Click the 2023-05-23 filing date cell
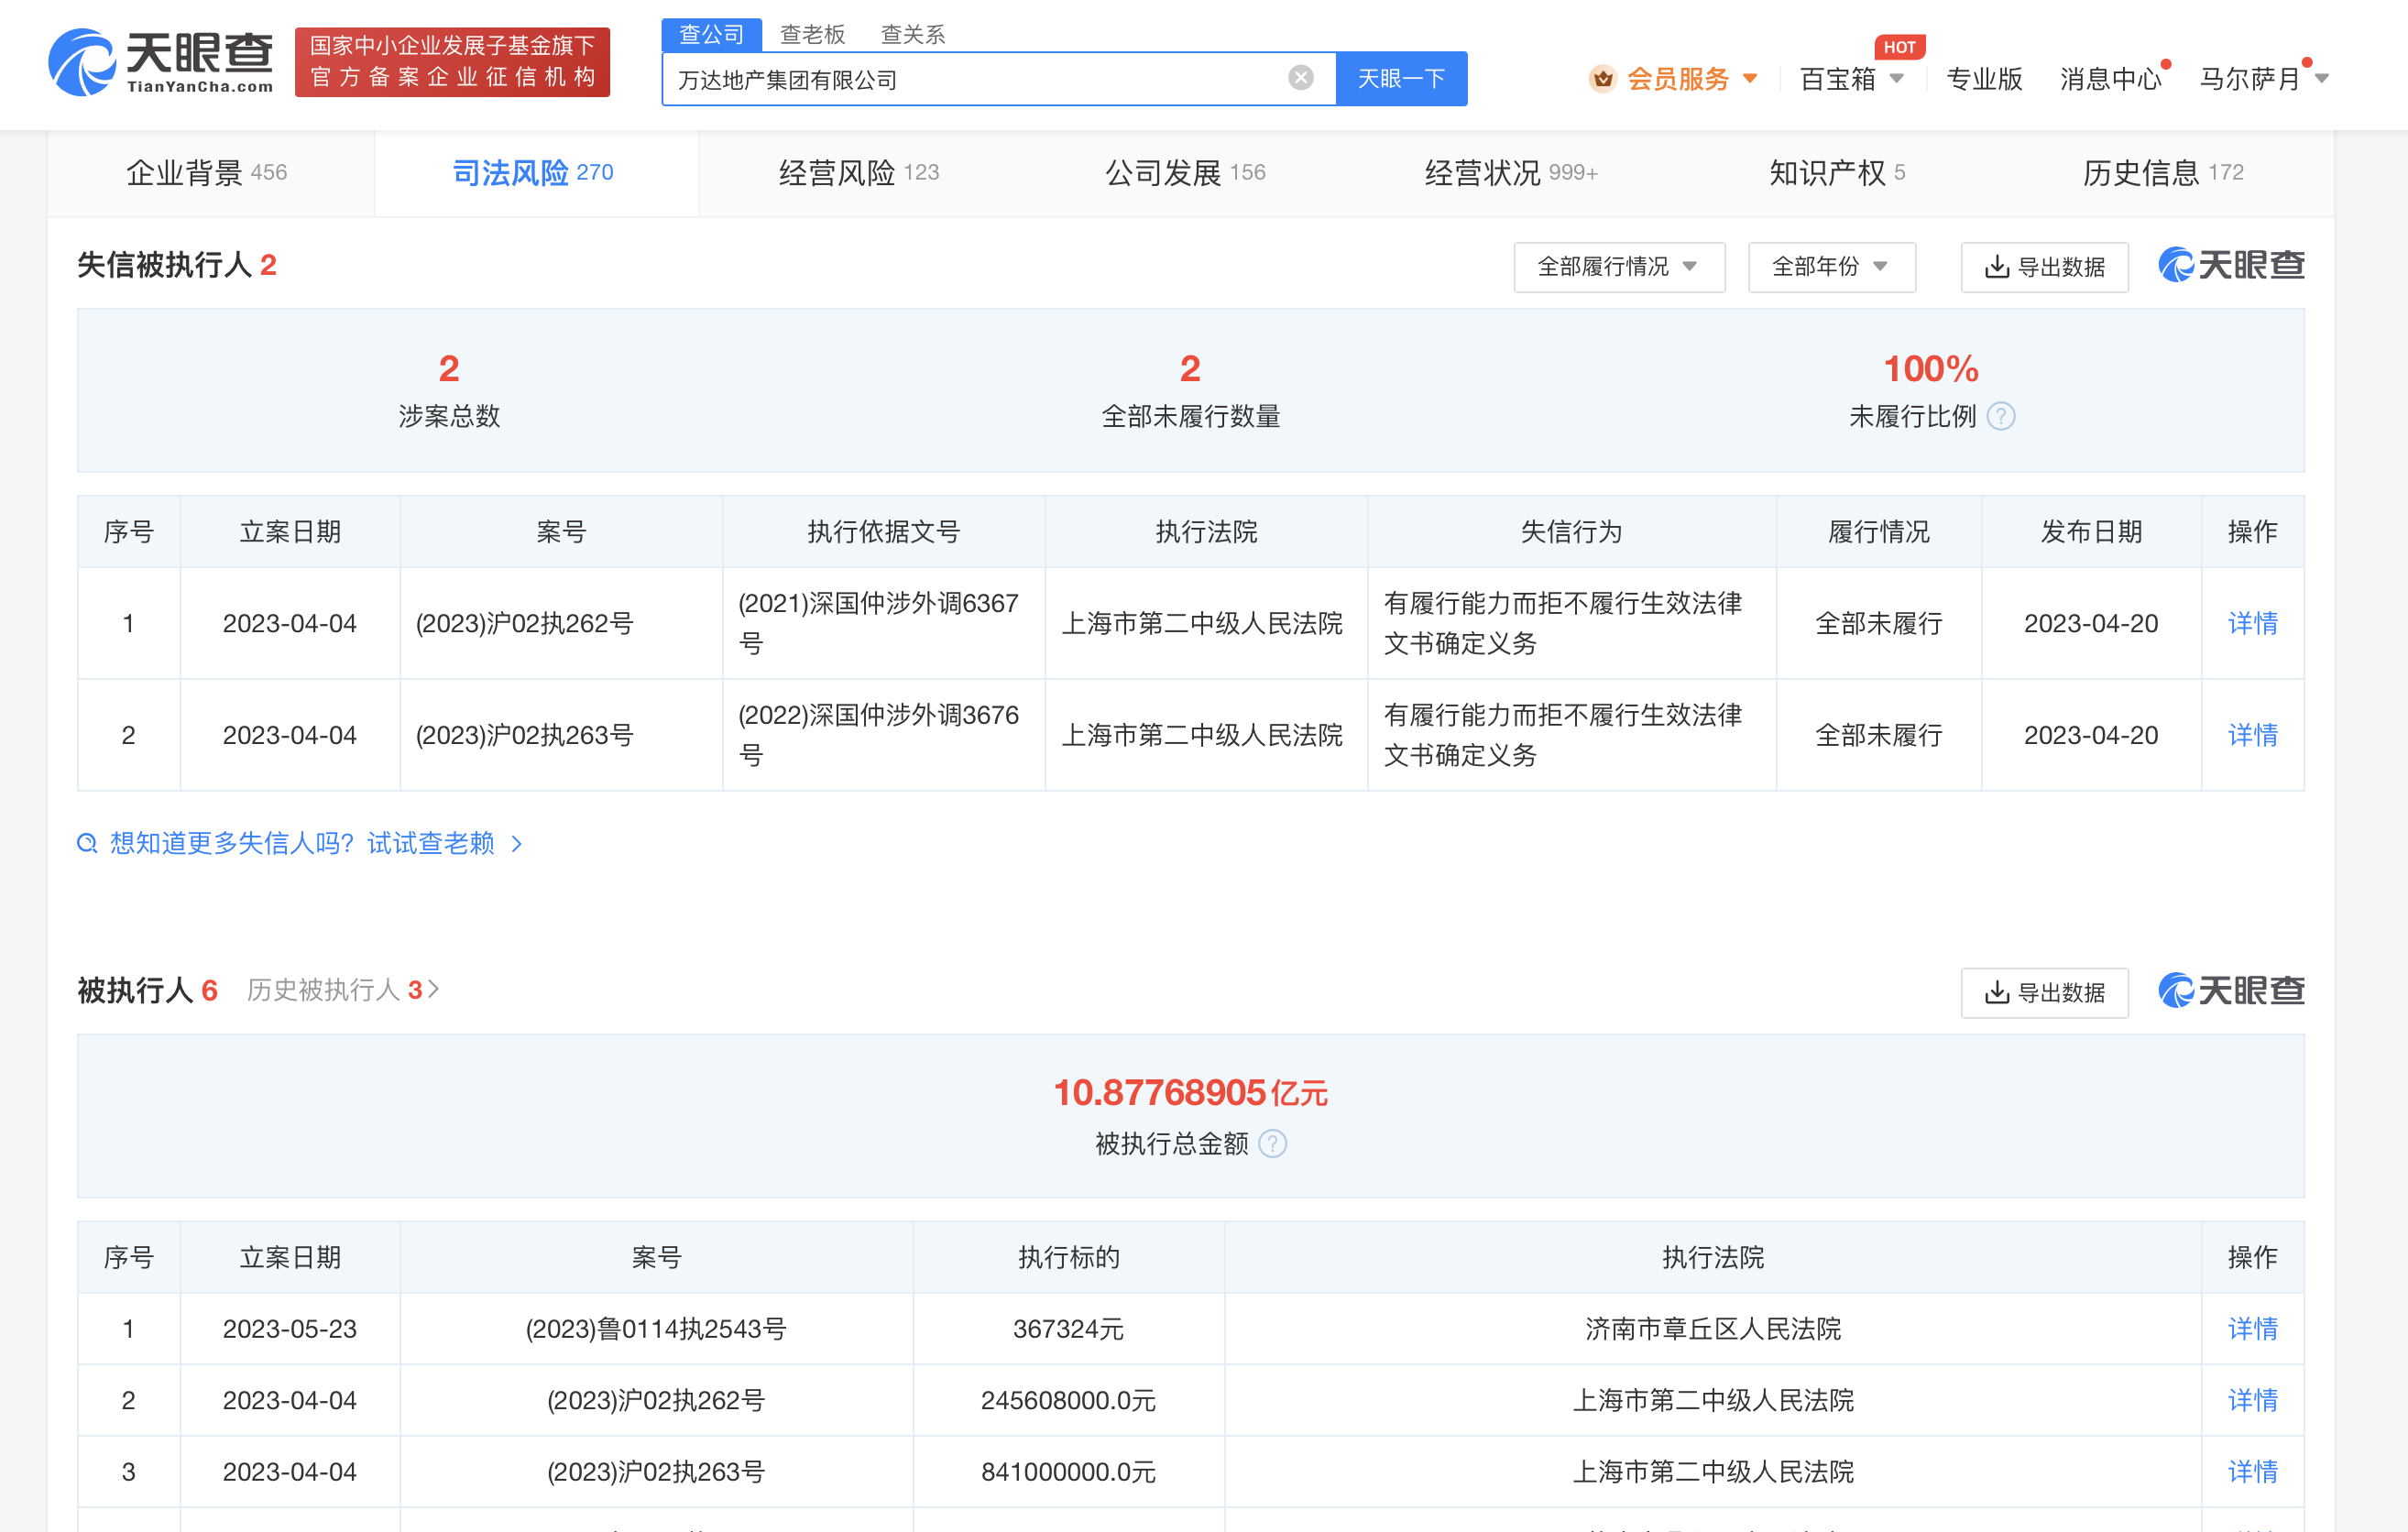2408x1532 pixels. 290,1328
